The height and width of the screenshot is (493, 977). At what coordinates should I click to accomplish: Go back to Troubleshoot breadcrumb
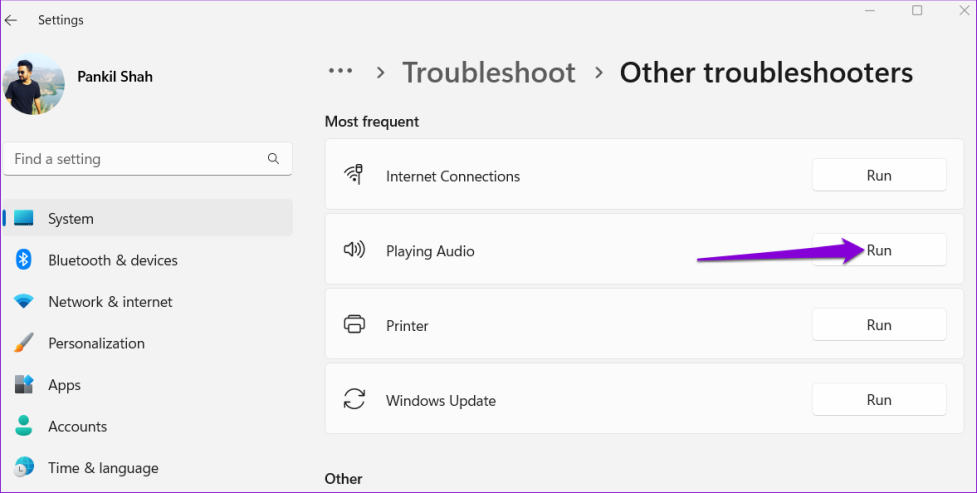(x=488, y=73)
